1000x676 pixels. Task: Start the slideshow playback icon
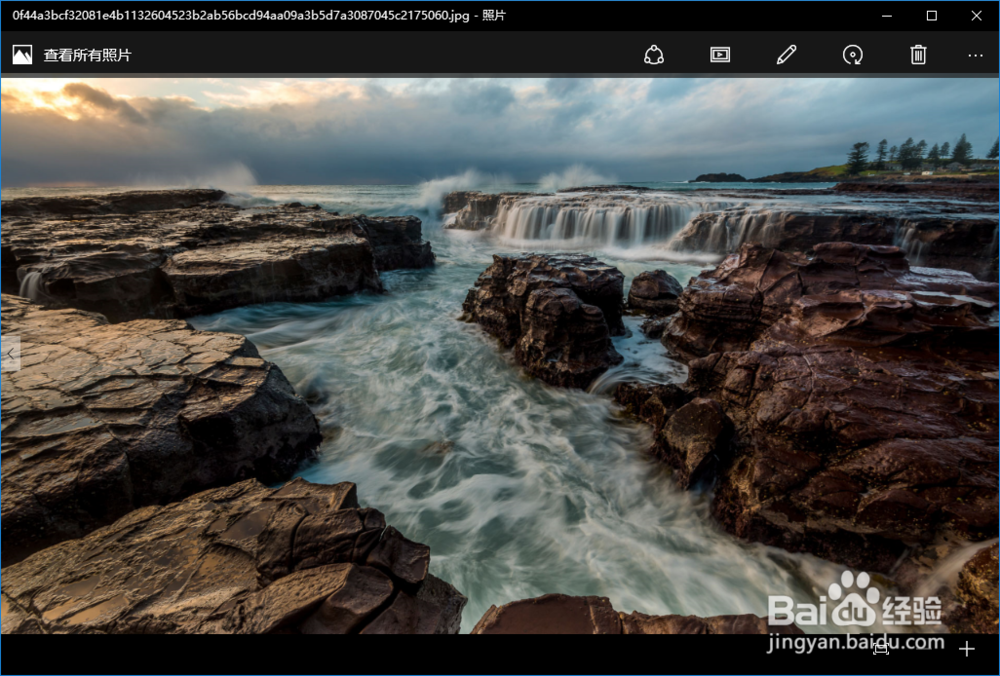pyautogui.click(x=720, y=55)
